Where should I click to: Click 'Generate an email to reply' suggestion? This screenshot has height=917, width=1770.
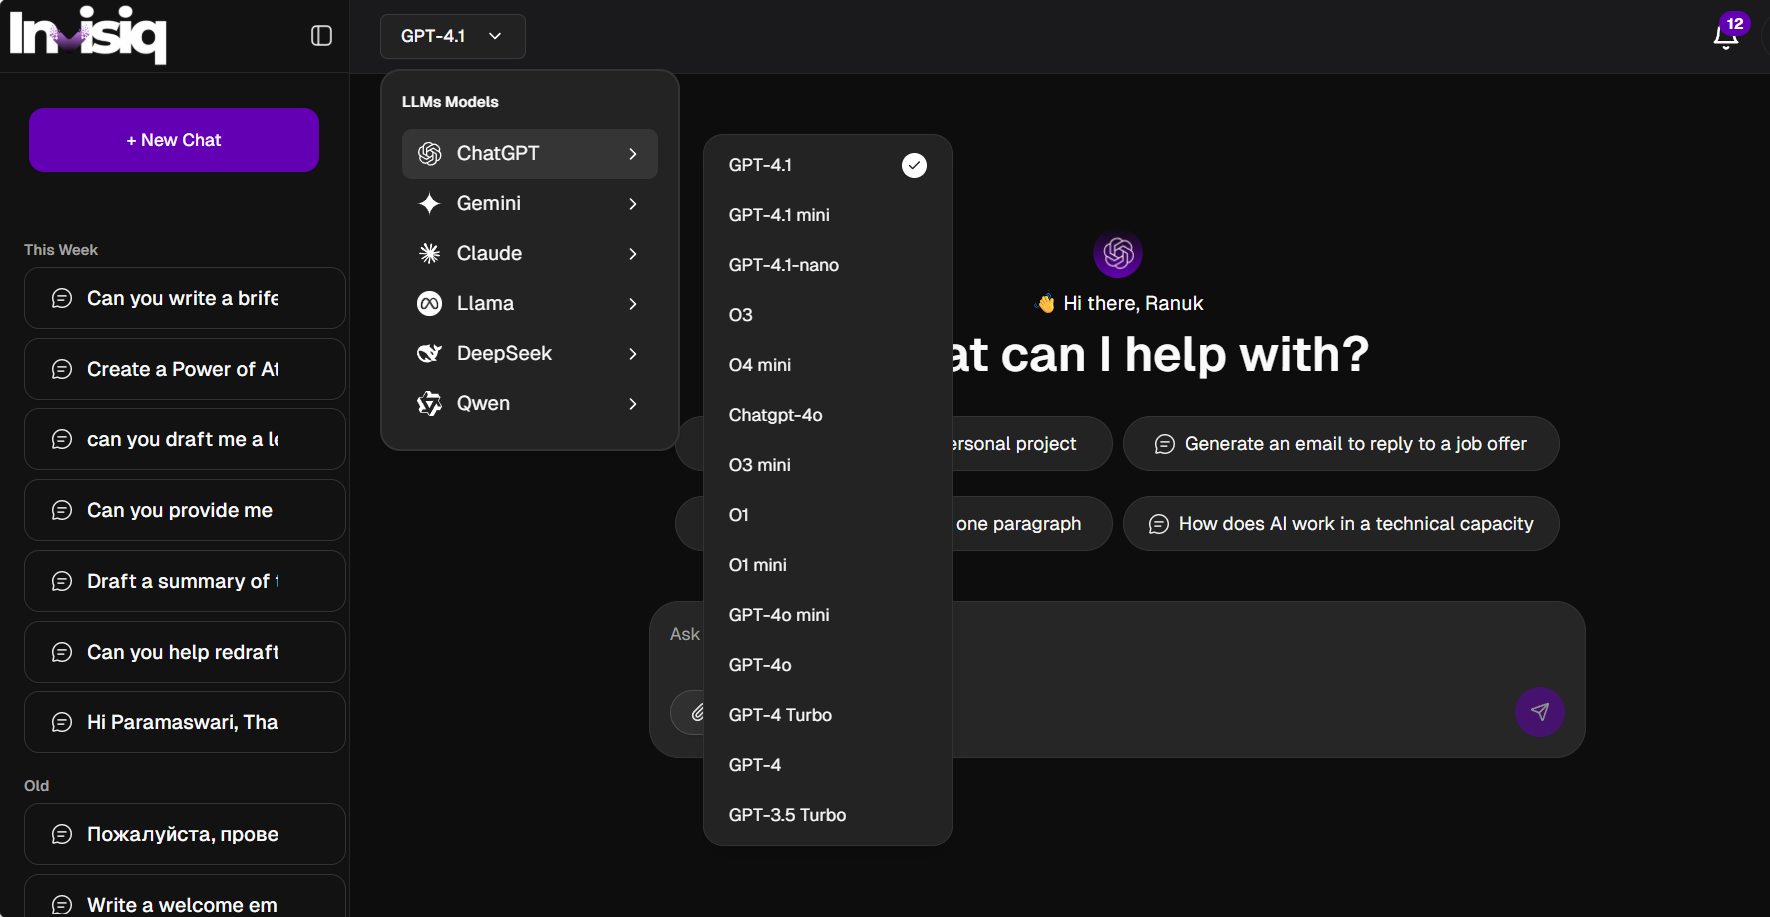[x=1341, y=444]
